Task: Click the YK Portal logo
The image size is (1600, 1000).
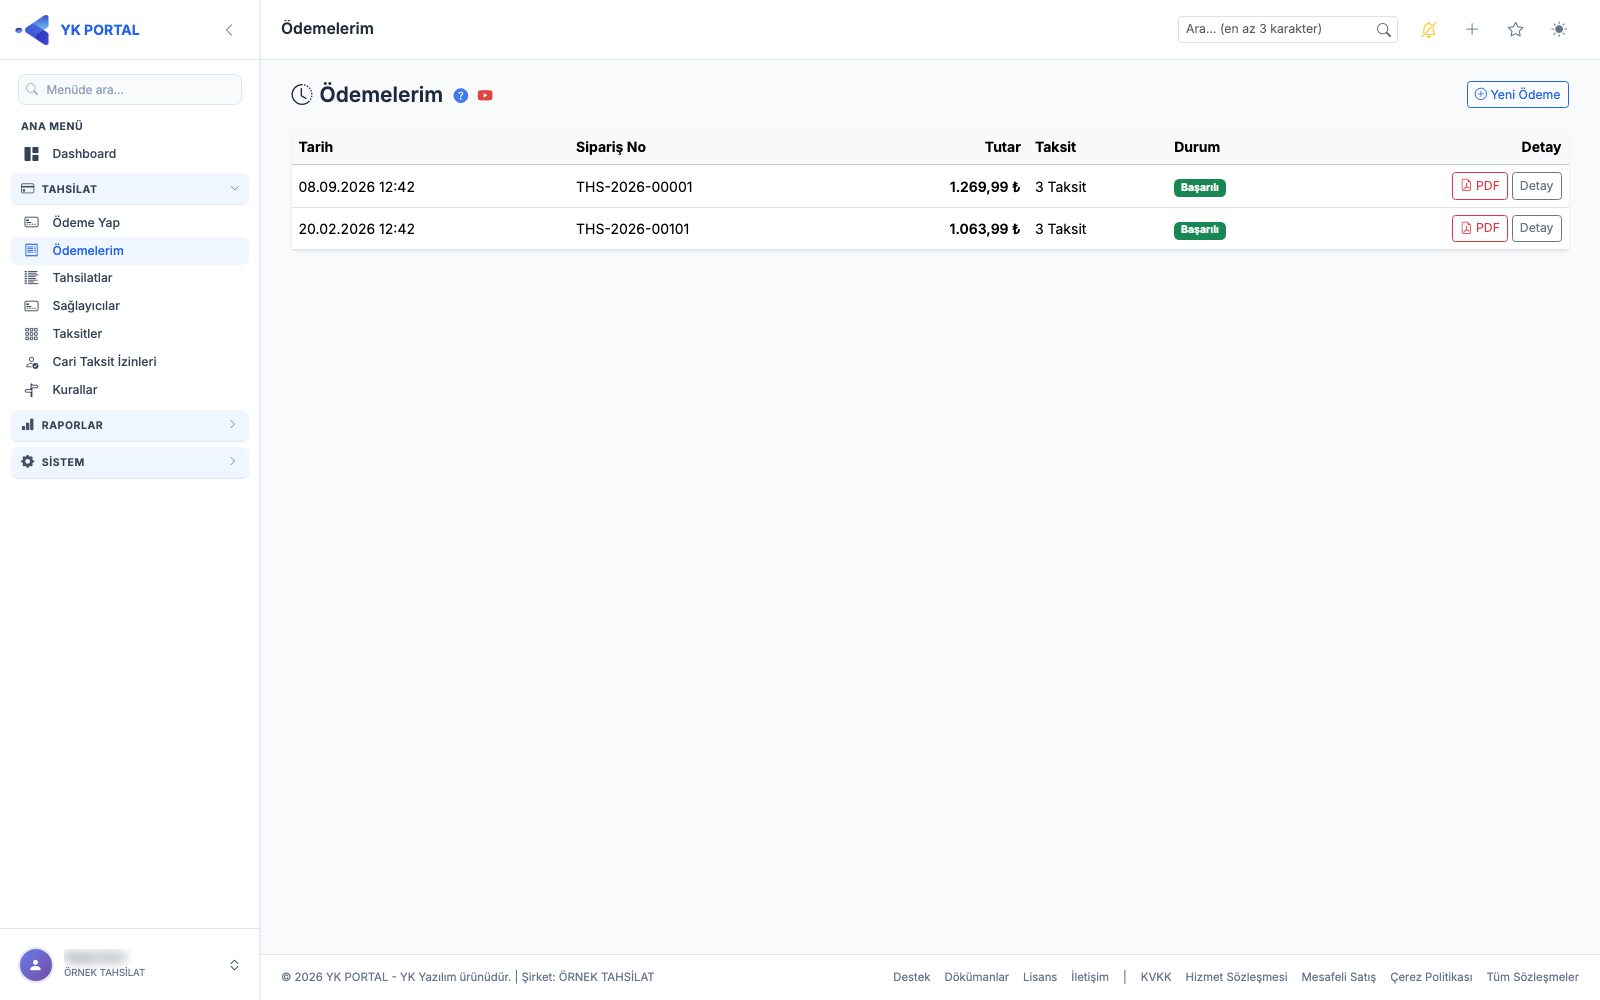Action: (x=77, y=30)
